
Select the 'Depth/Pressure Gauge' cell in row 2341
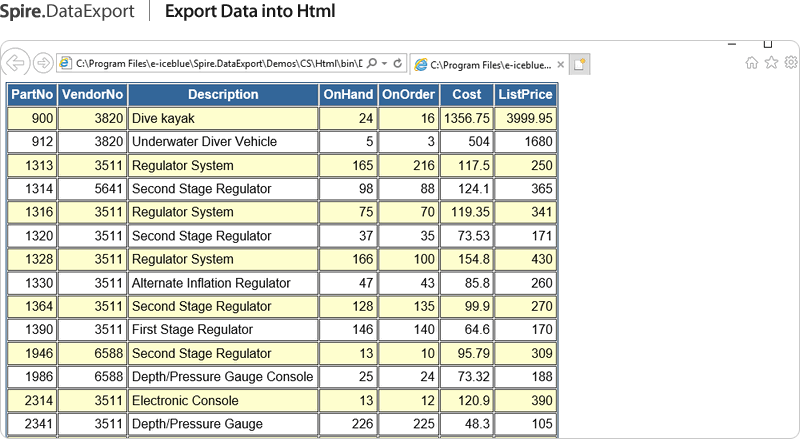pos(223,424)
